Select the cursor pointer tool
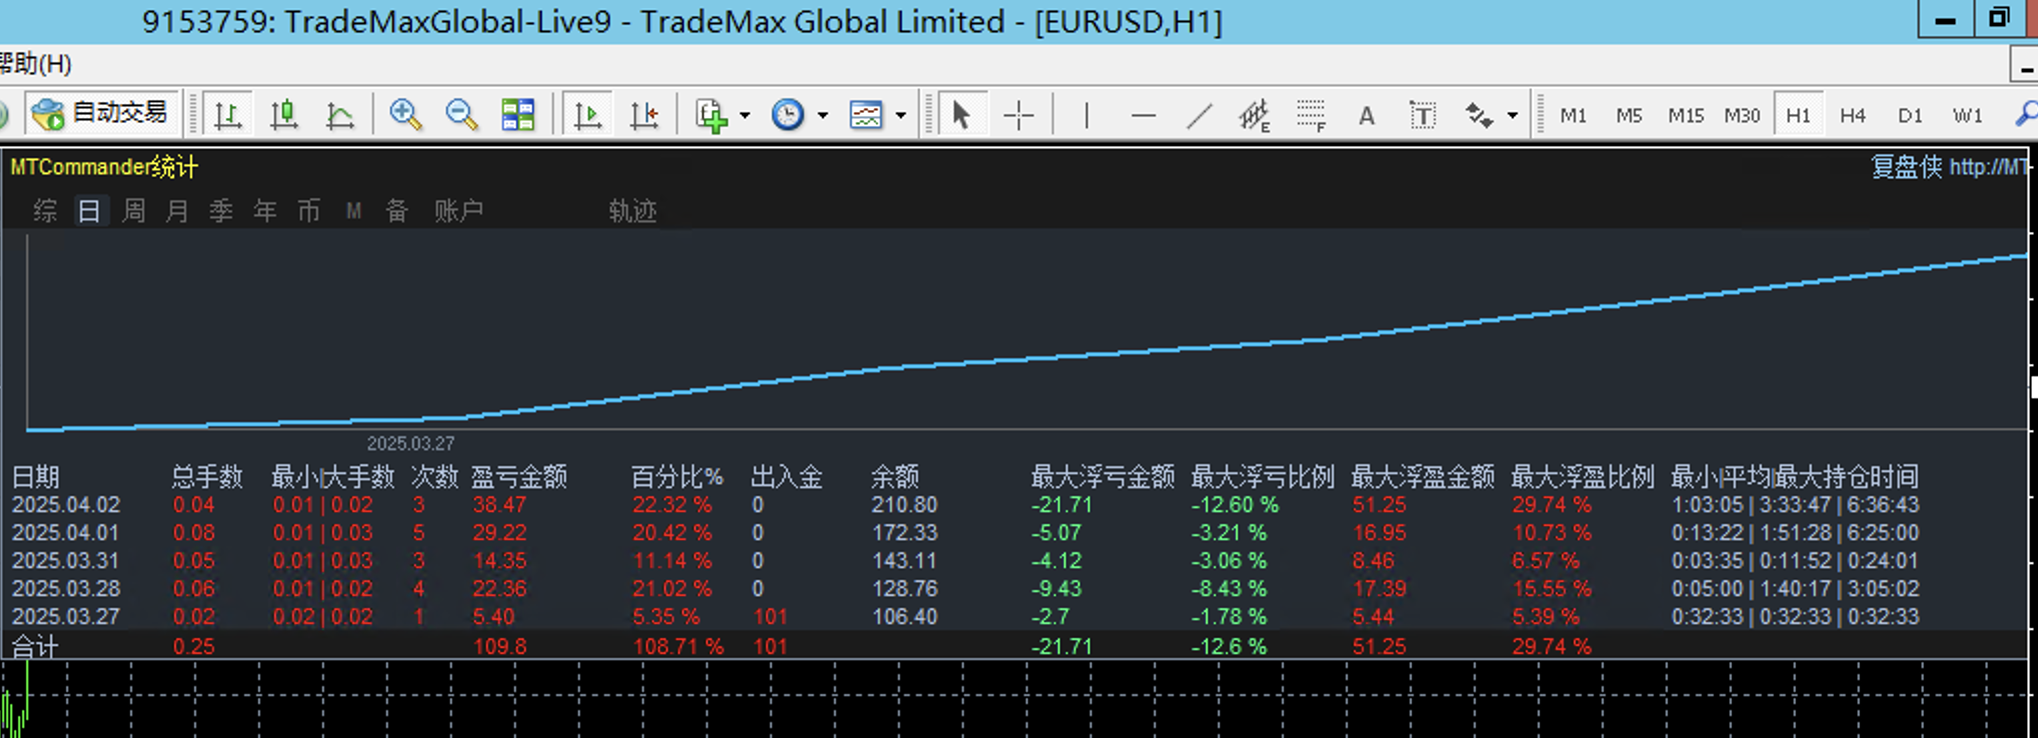This screenshot has width=2038, height=738. (x=961, y=115)
